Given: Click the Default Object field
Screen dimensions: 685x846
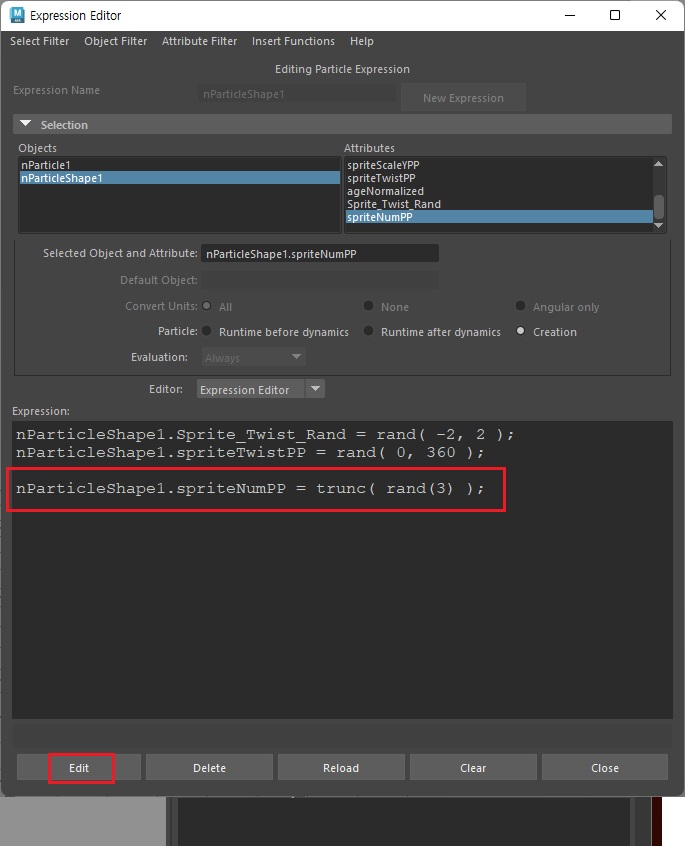Looking at the screenshot, I should point(320,280).
